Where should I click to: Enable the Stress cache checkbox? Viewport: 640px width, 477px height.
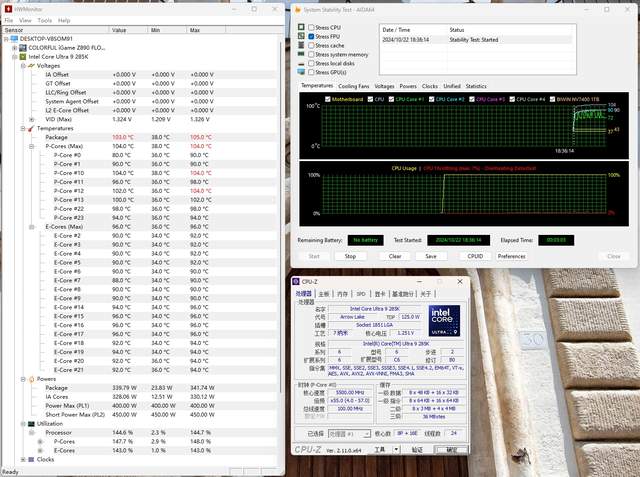pos(311,45)
